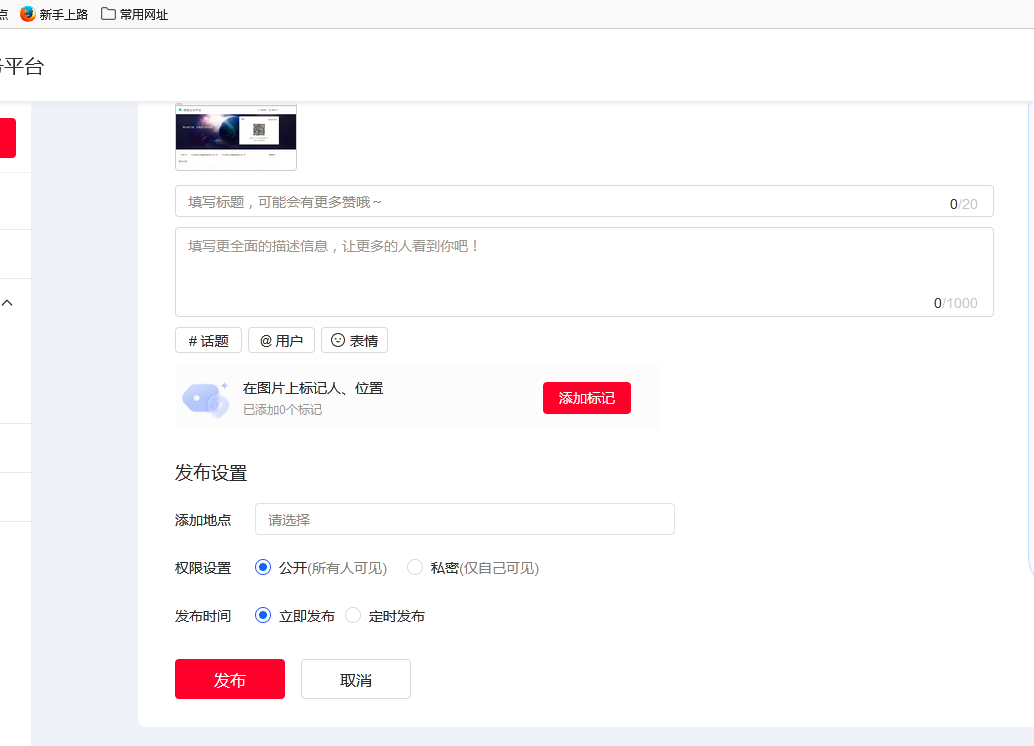Choose 定时发布 for scheduled publishing
The image size is (1034, 746).
tap(353, 616)
